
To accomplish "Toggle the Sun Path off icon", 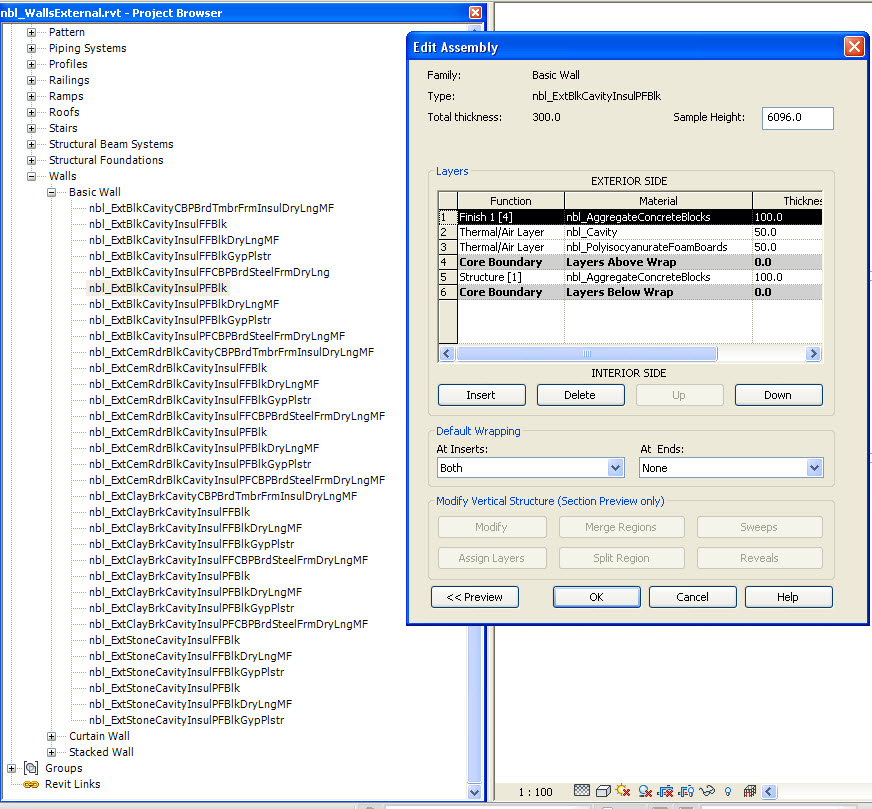I will [623, 791].
